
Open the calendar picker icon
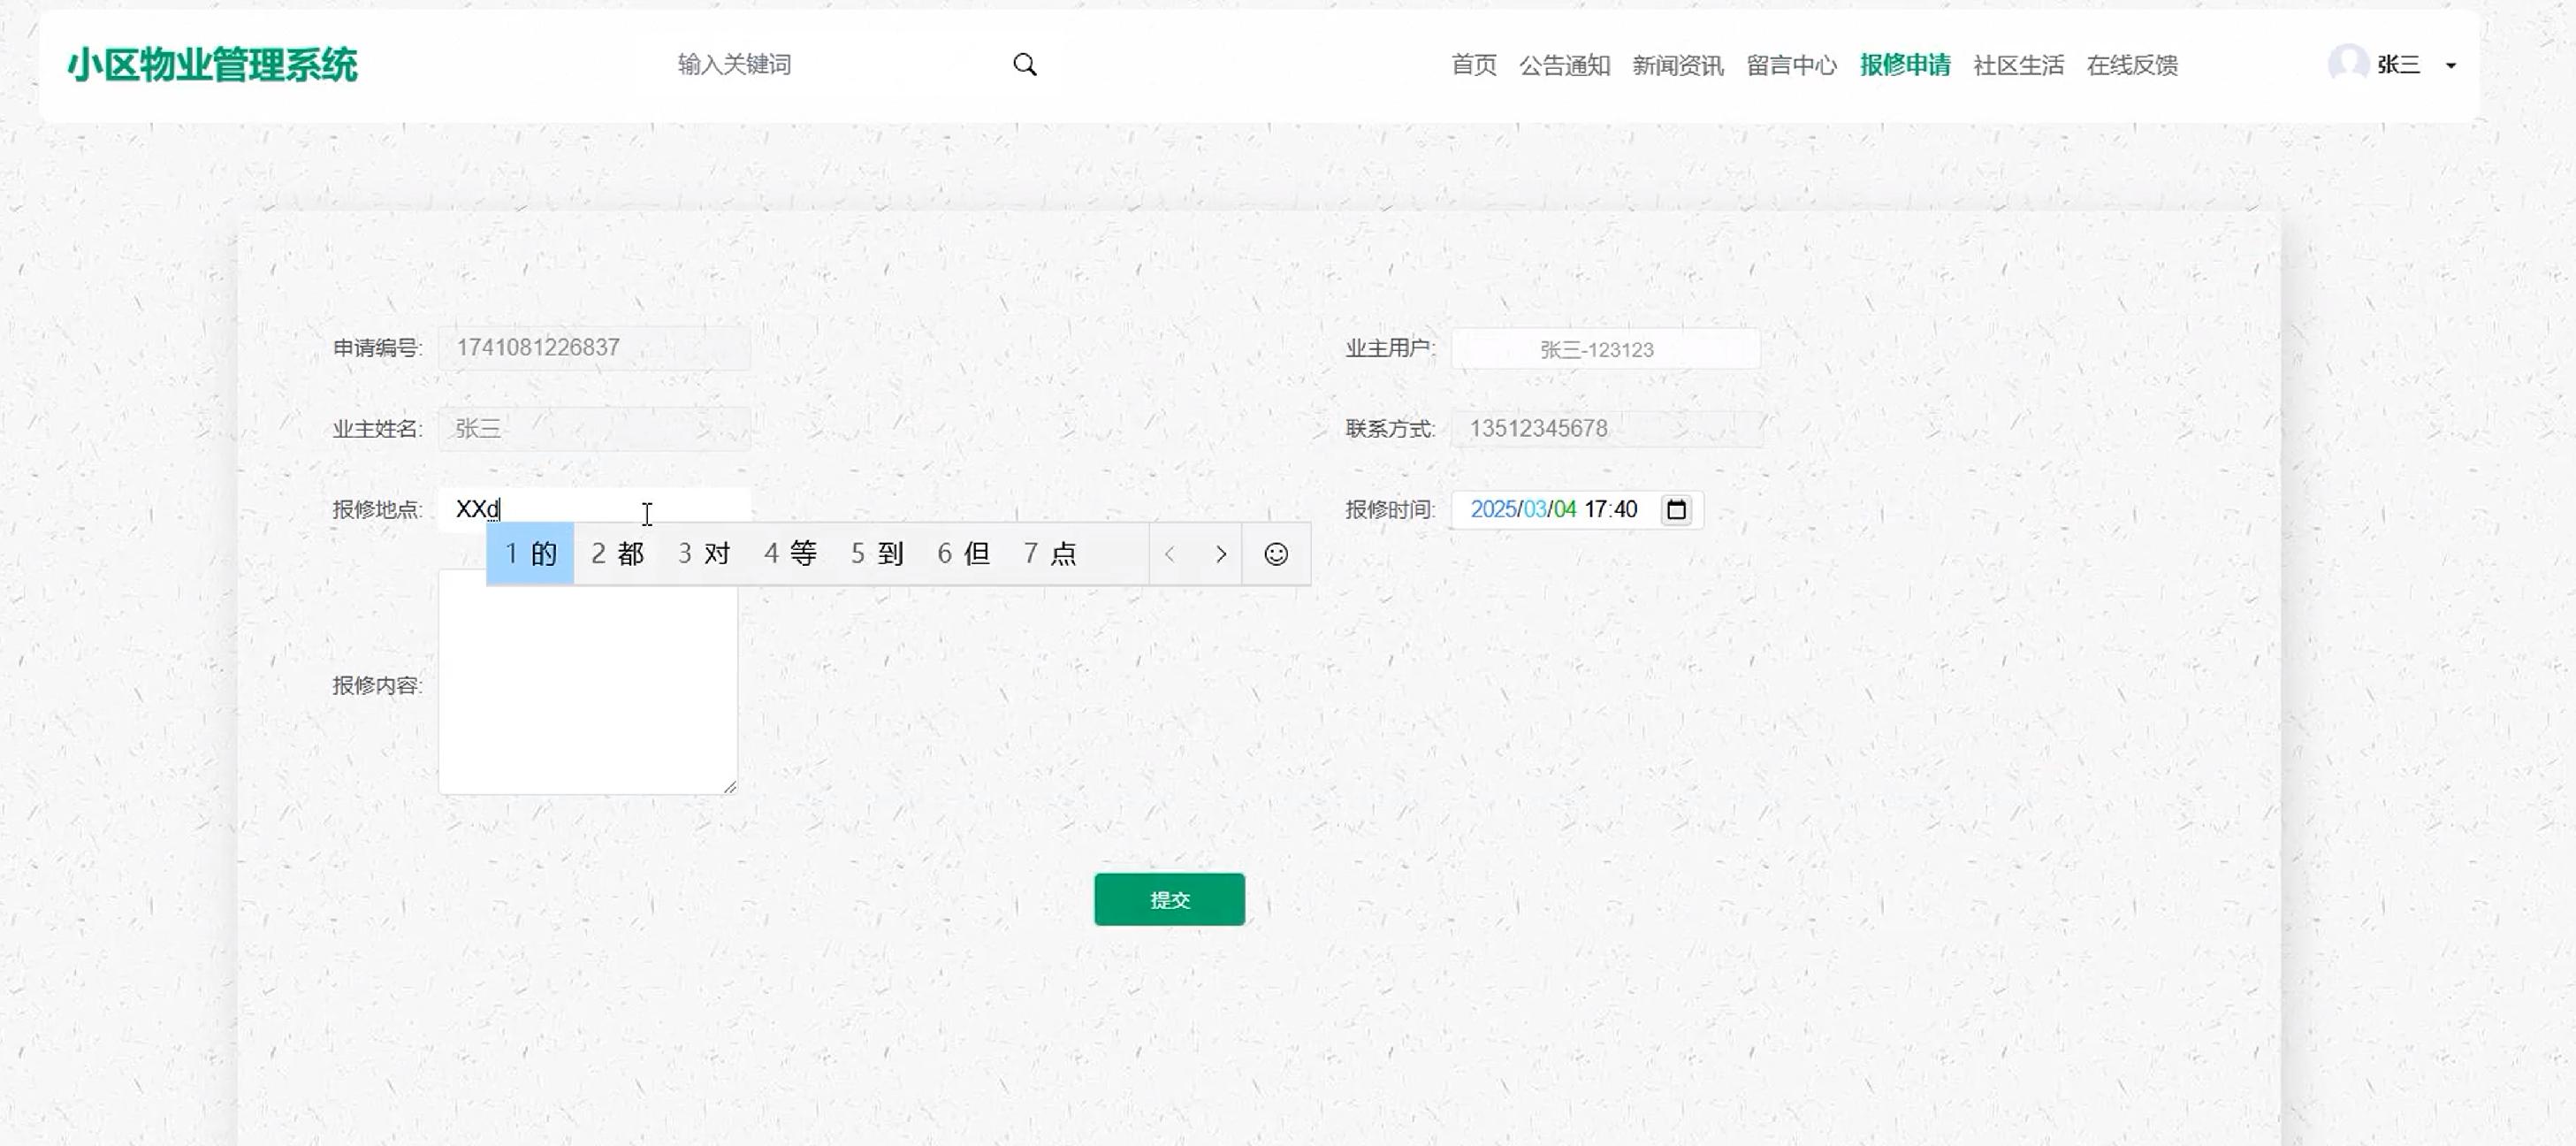tap(1676, 509)
